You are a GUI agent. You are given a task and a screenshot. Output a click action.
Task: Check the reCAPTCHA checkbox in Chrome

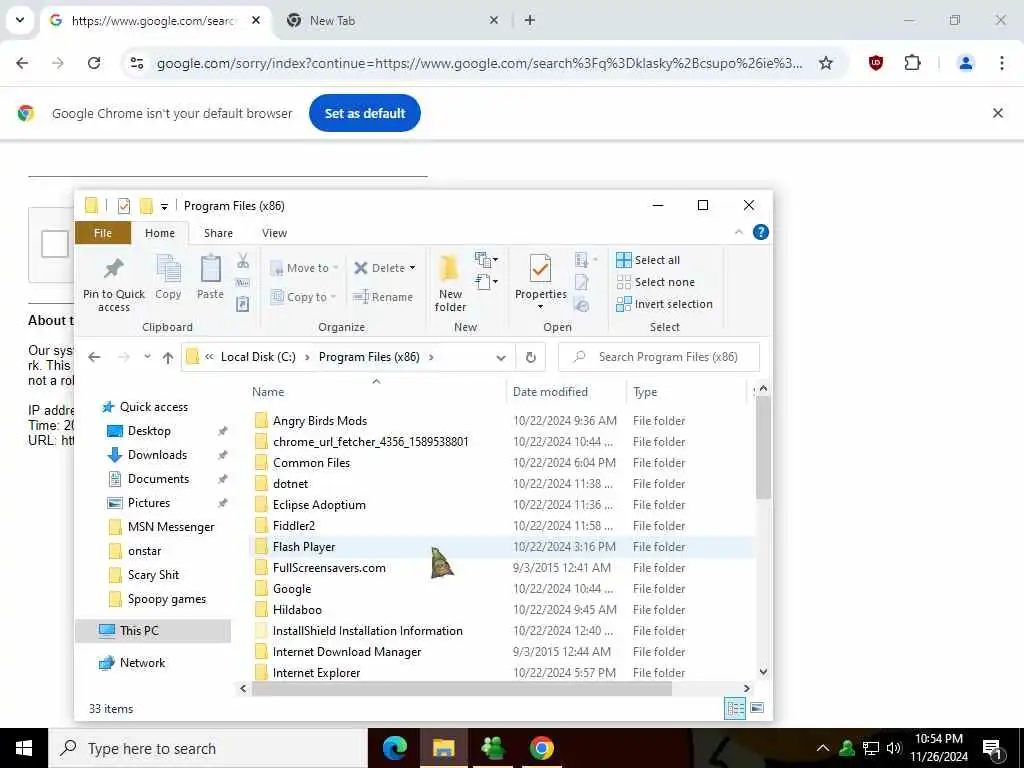(x=55, y=244)
